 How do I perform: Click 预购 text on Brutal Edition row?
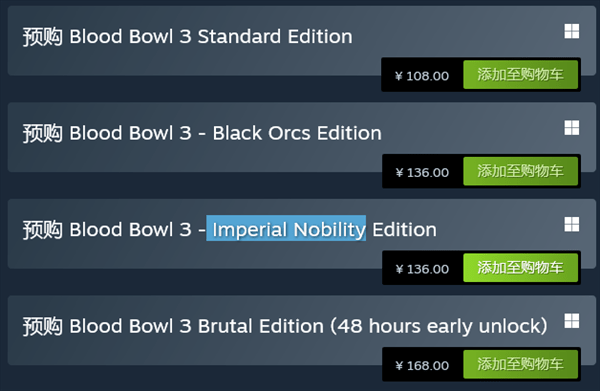42,327
